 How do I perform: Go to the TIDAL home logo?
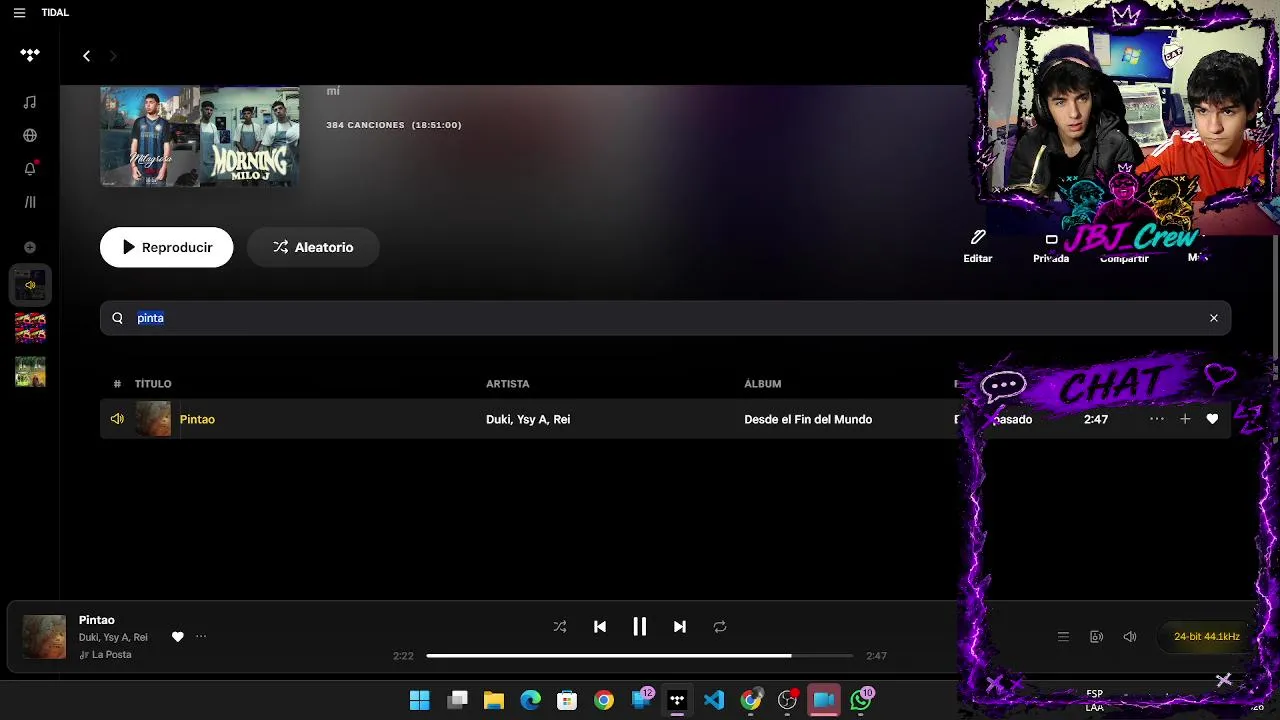click(x=30, y=56)
